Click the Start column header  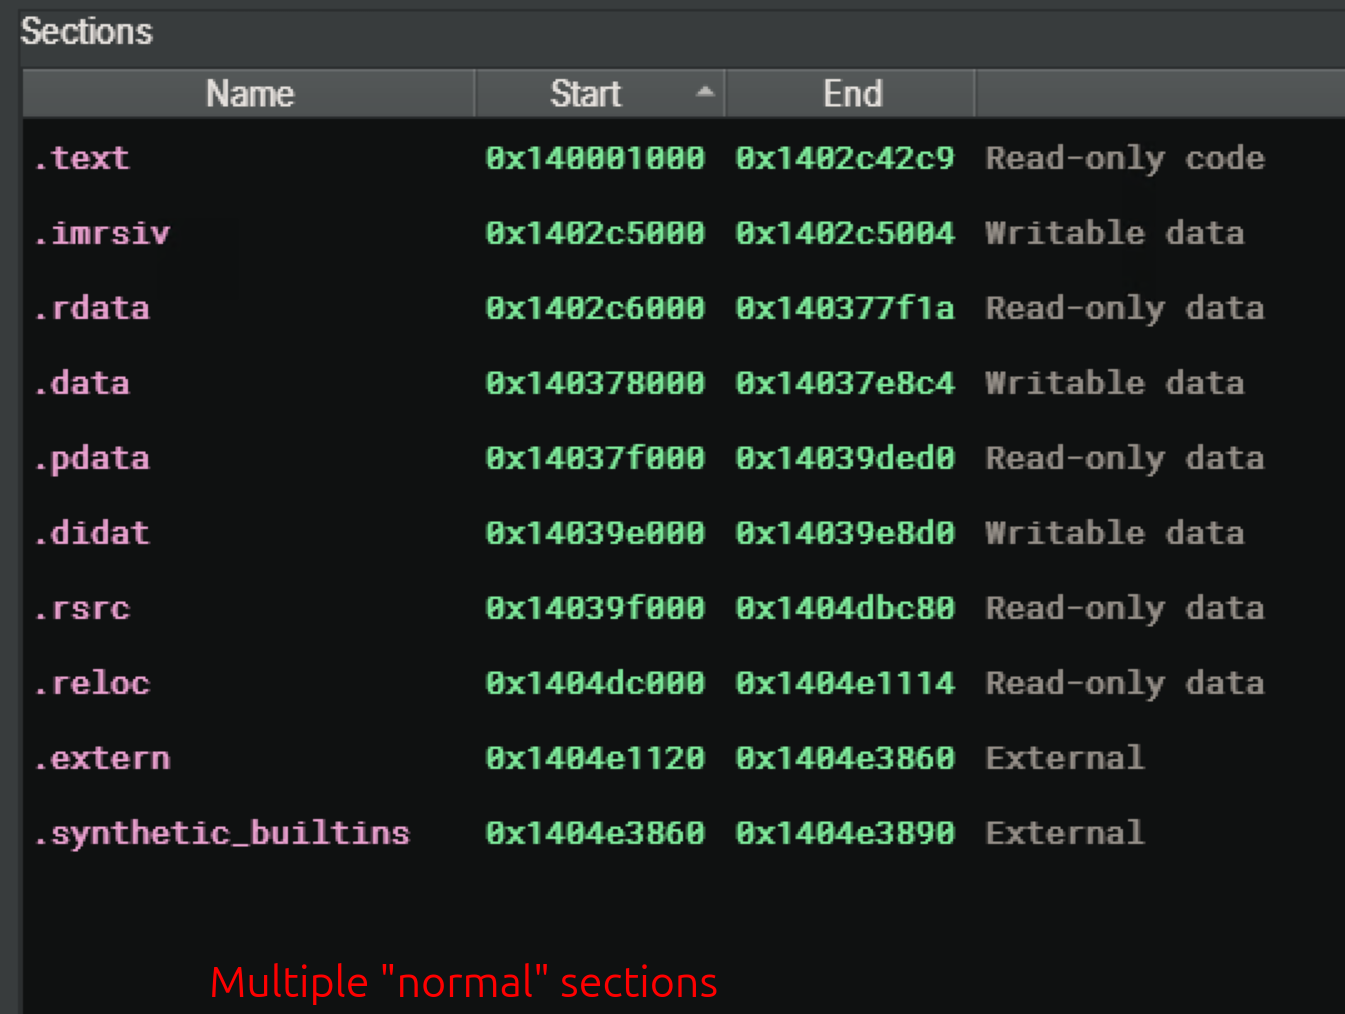click(585, 94)
